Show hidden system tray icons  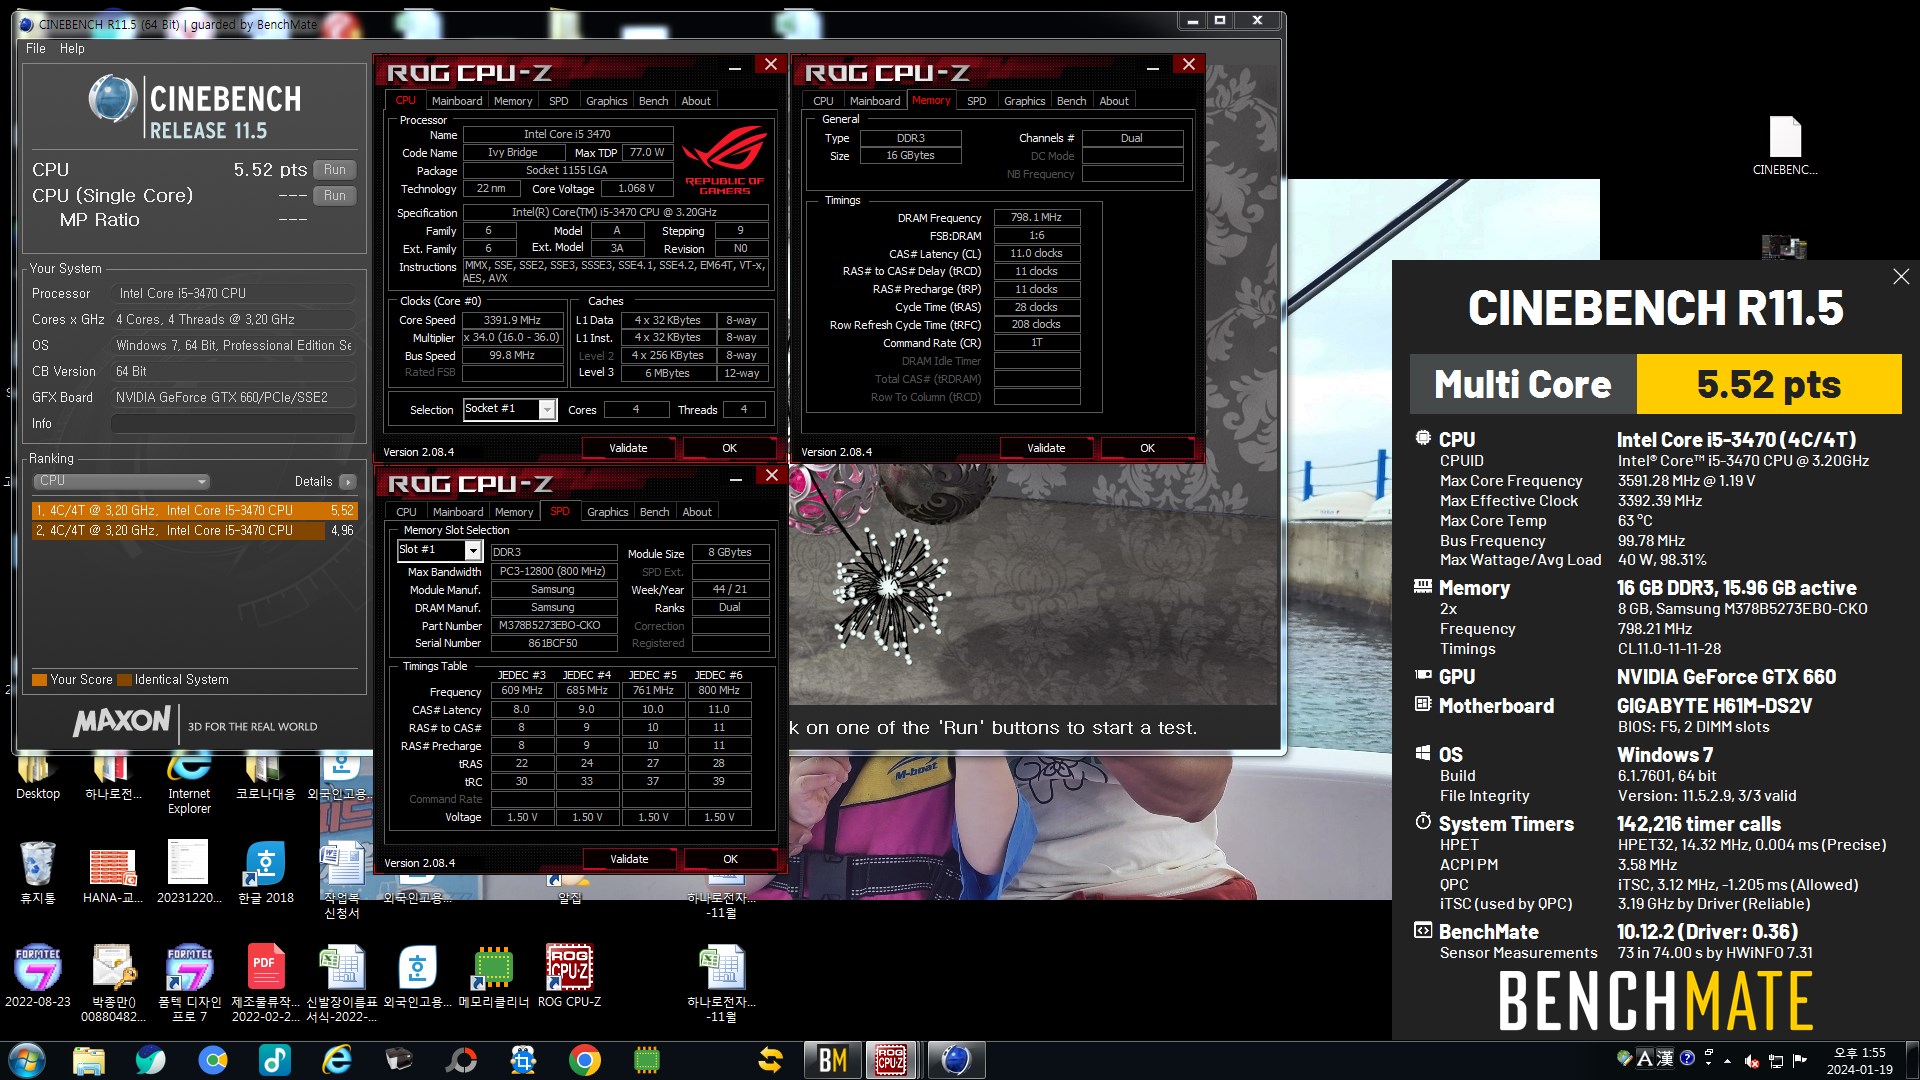pos(1727,1061)
